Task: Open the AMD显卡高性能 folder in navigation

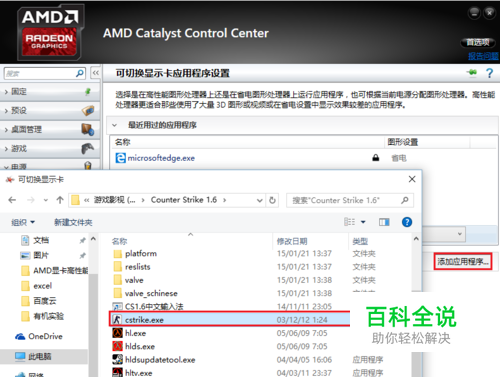Action: tap(61, 270)
